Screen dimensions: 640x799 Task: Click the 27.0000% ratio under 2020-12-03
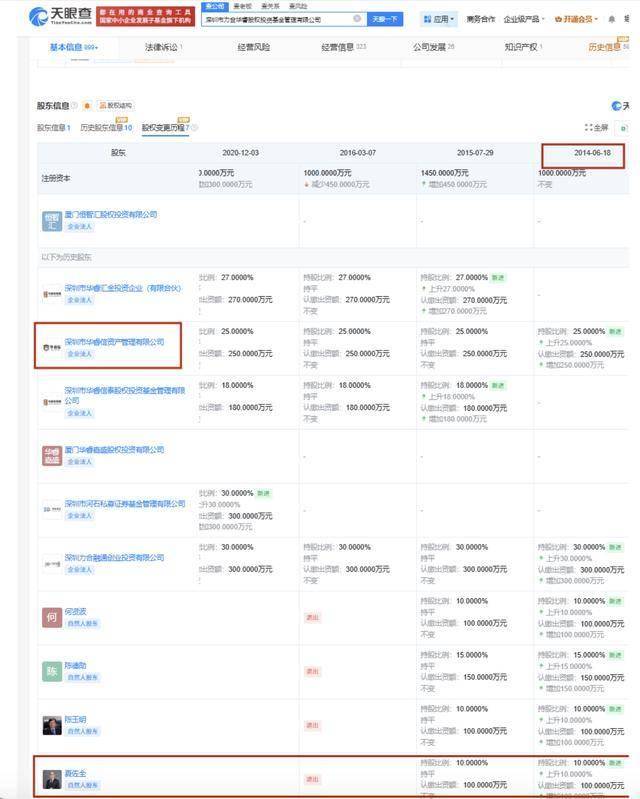point(237,278)
